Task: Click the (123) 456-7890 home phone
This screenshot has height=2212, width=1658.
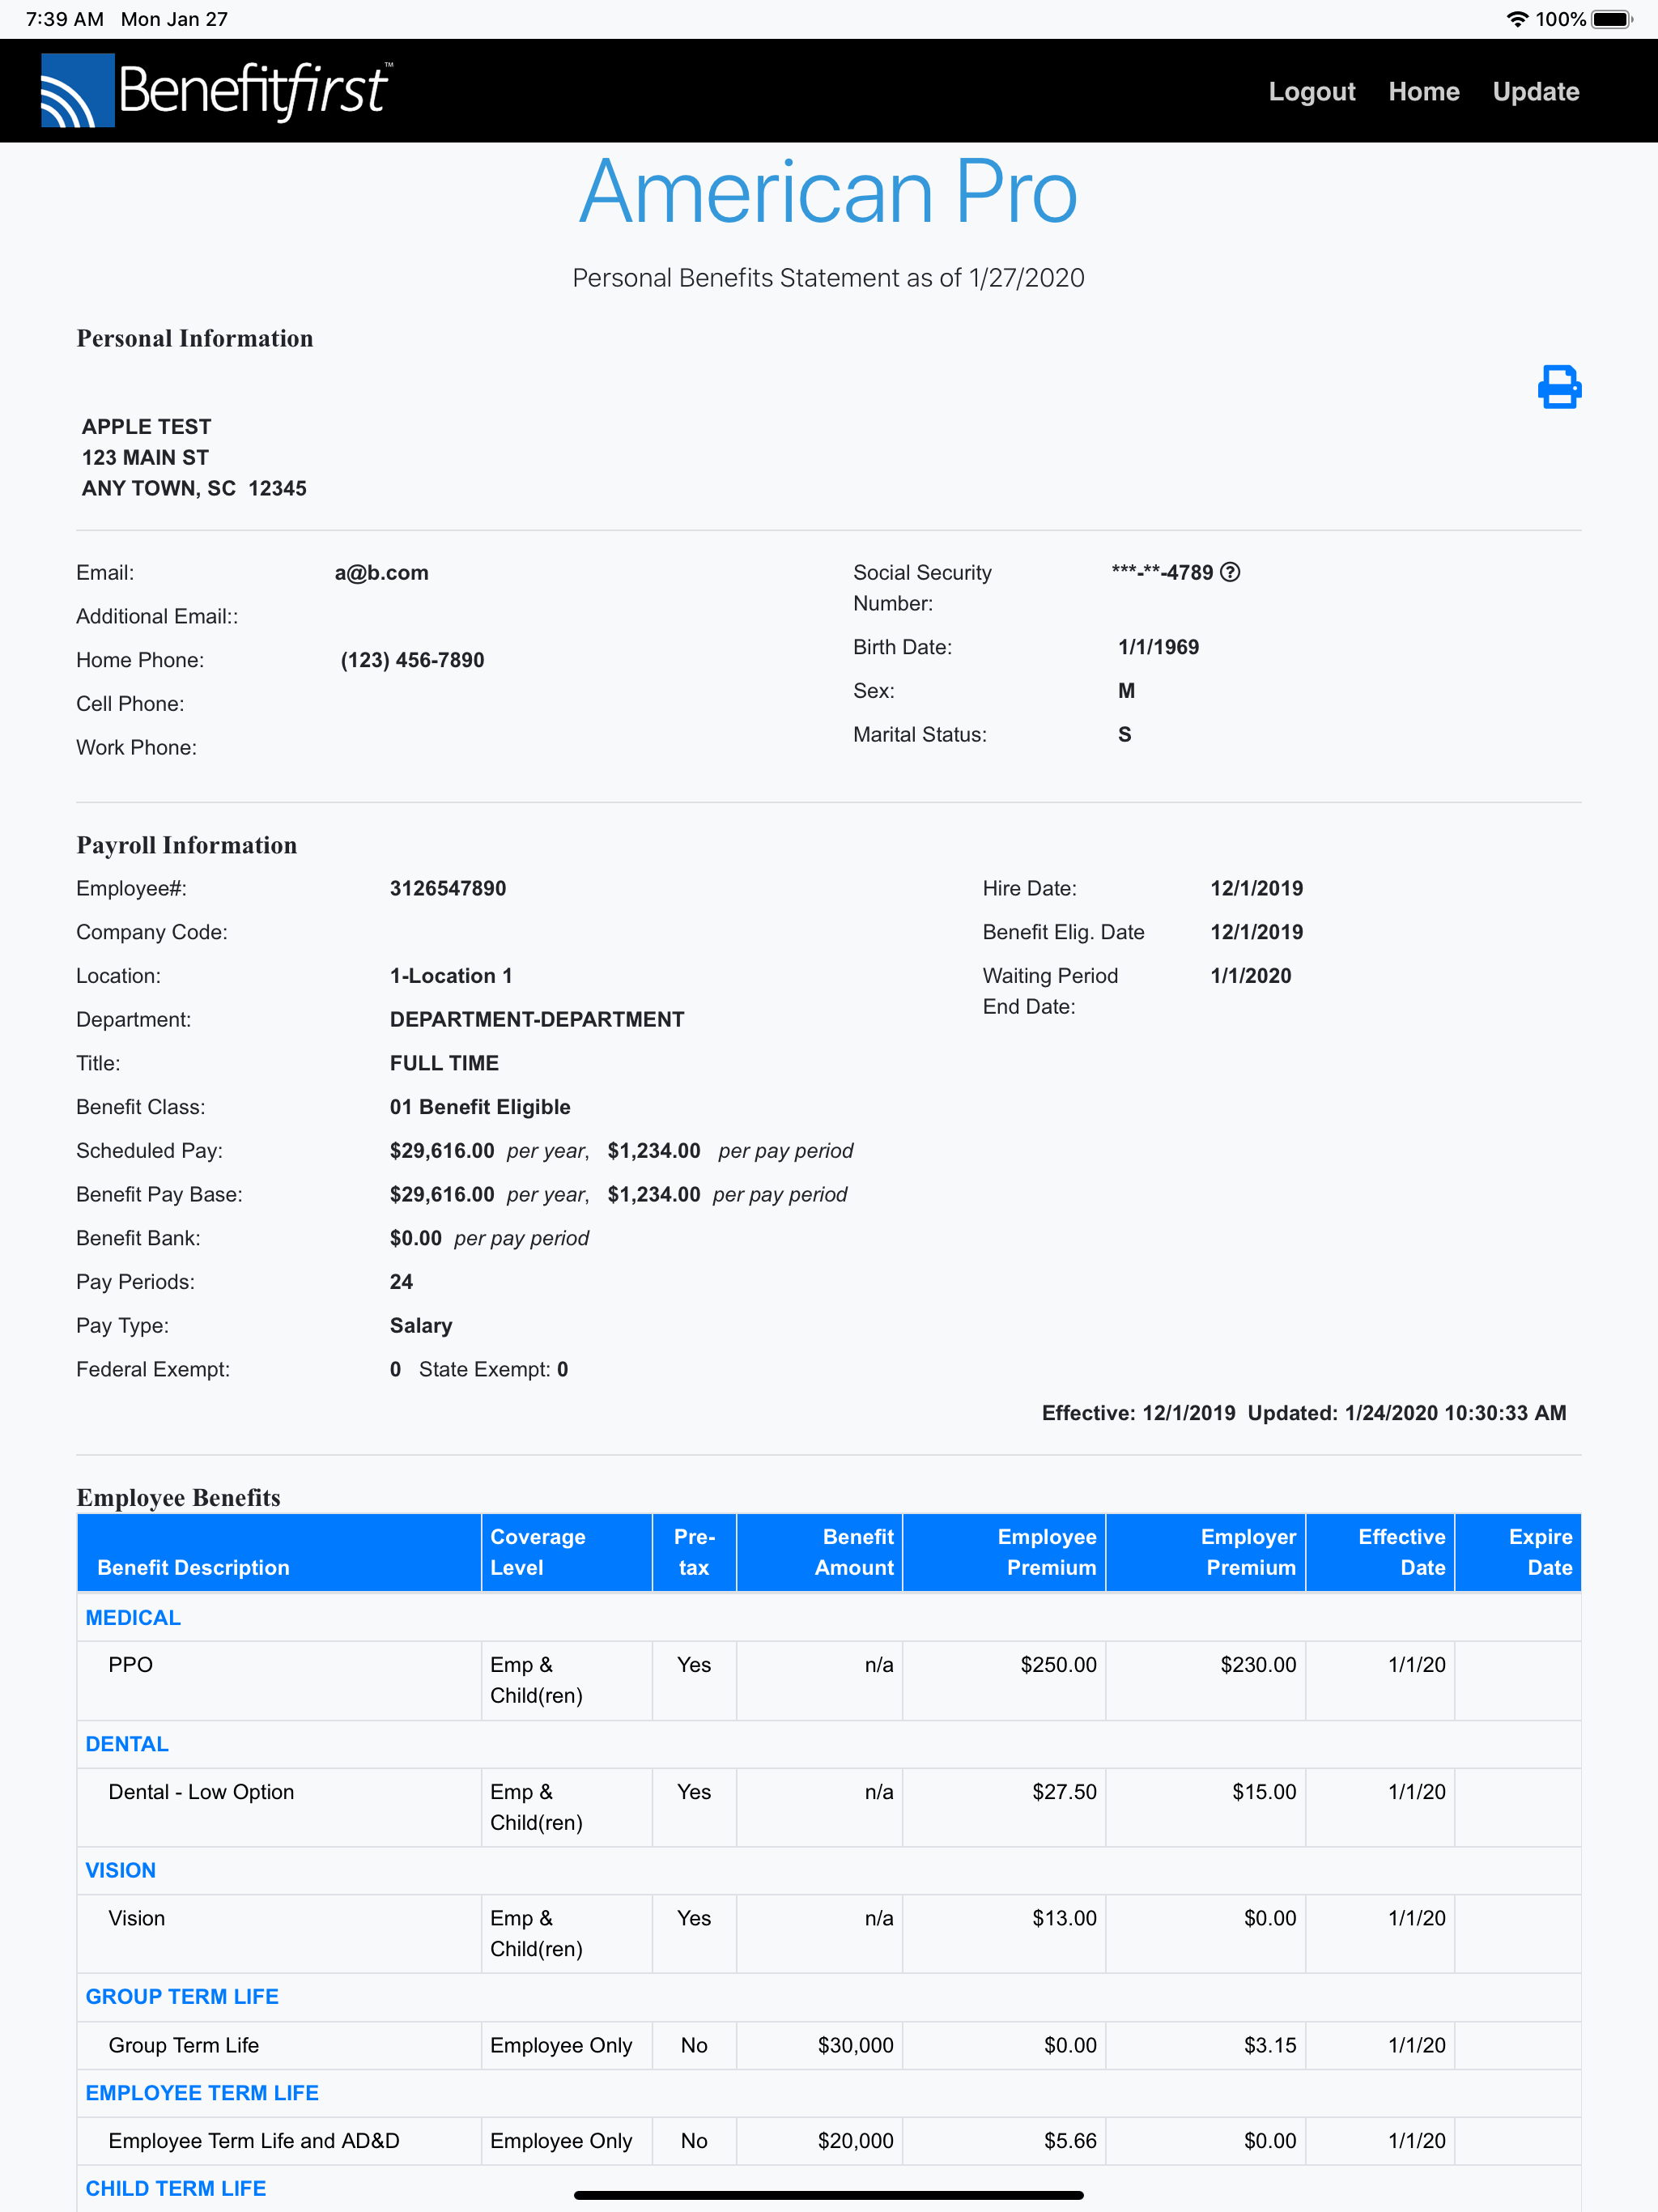Action: 412,660
